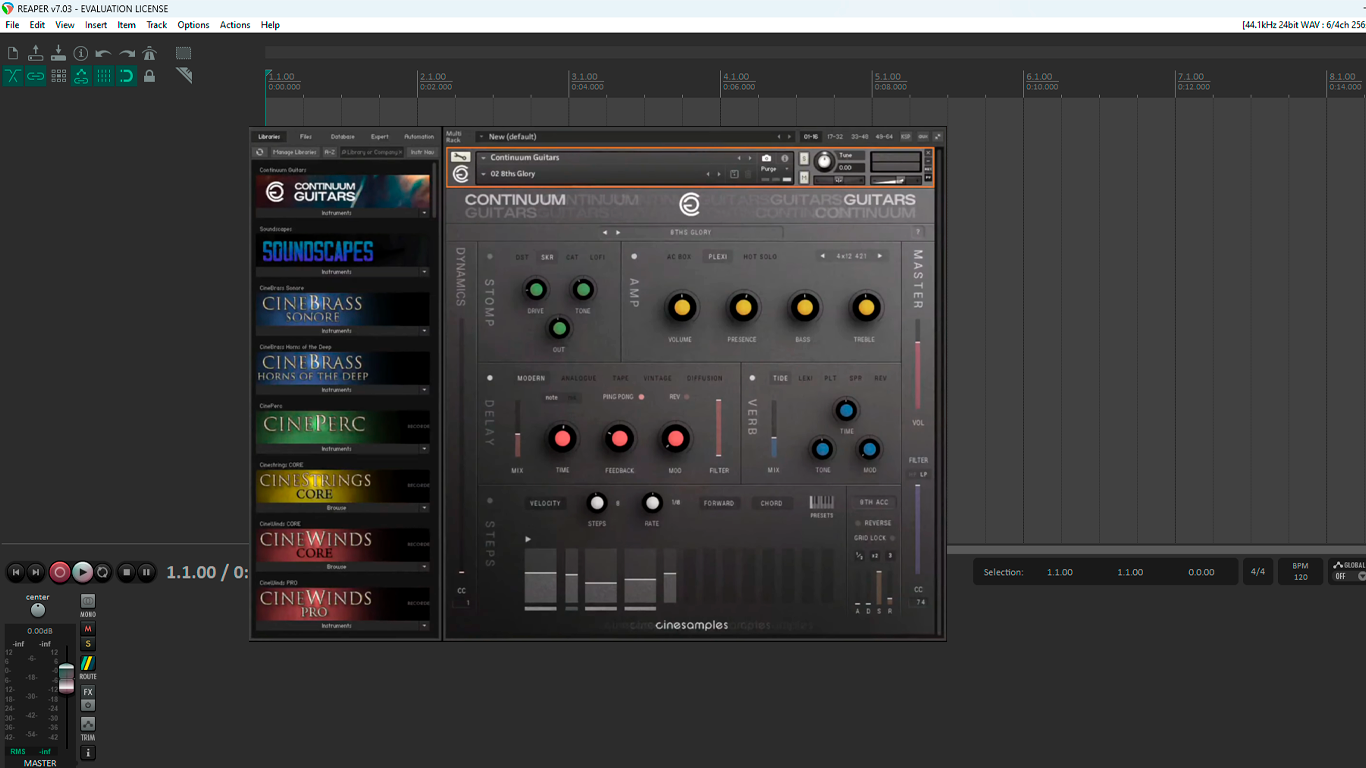Open the Options menu
Image resolution: width=1366 pixels, height=768 pixels.
[x=193, y=25]
